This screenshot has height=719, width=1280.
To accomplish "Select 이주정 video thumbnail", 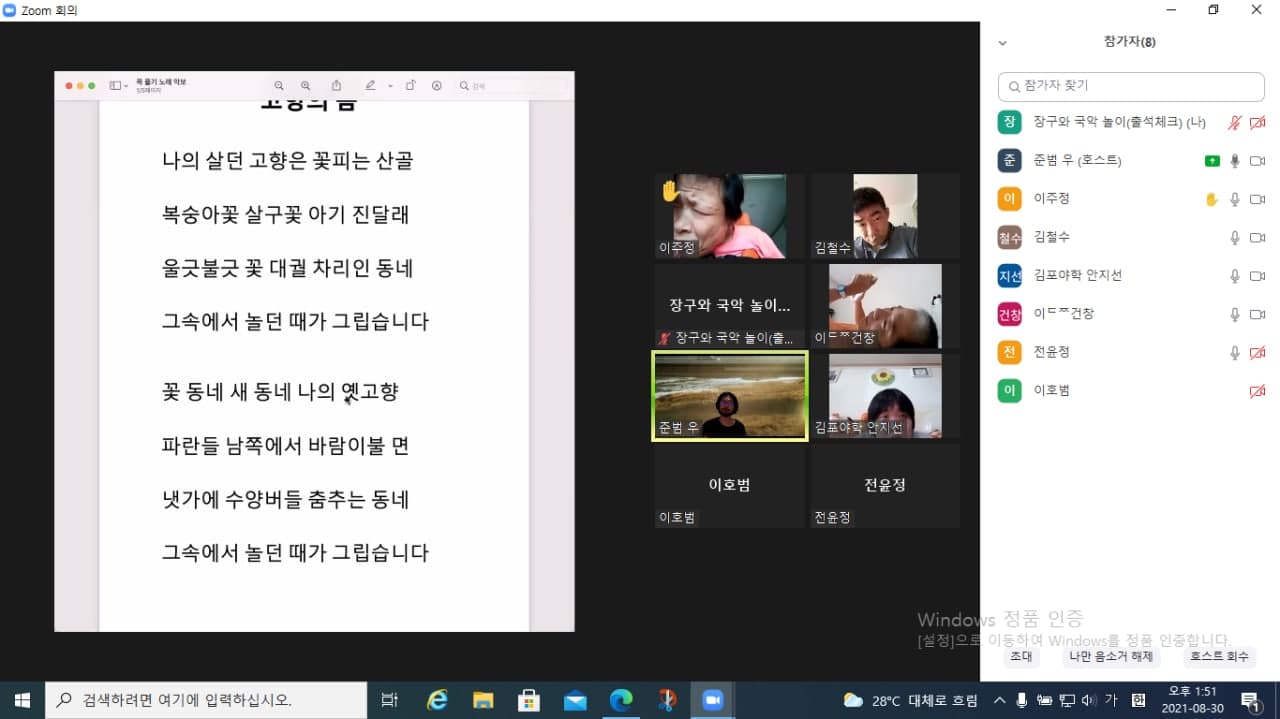I will coord(730,216).
